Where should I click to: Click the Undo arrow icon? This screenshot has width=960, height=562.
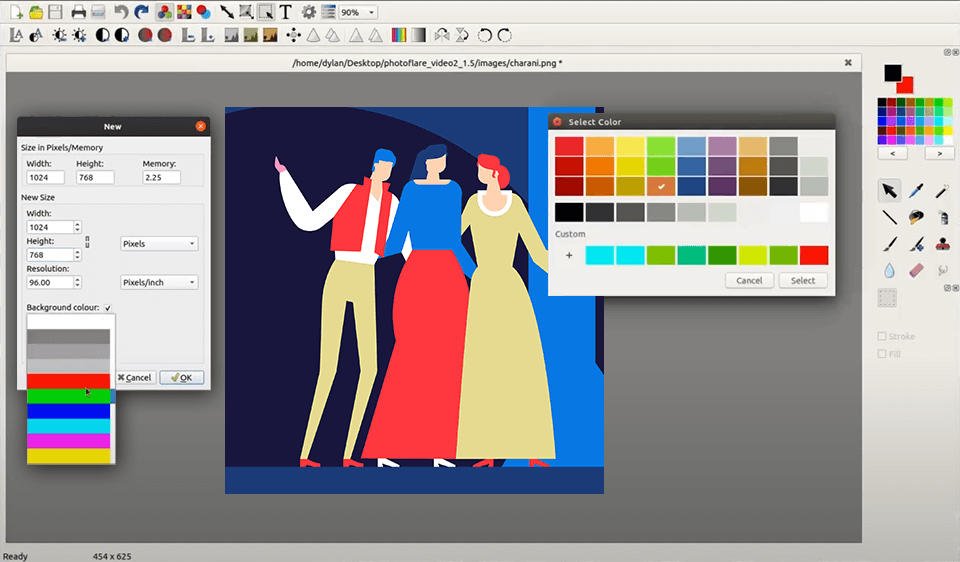121,12
